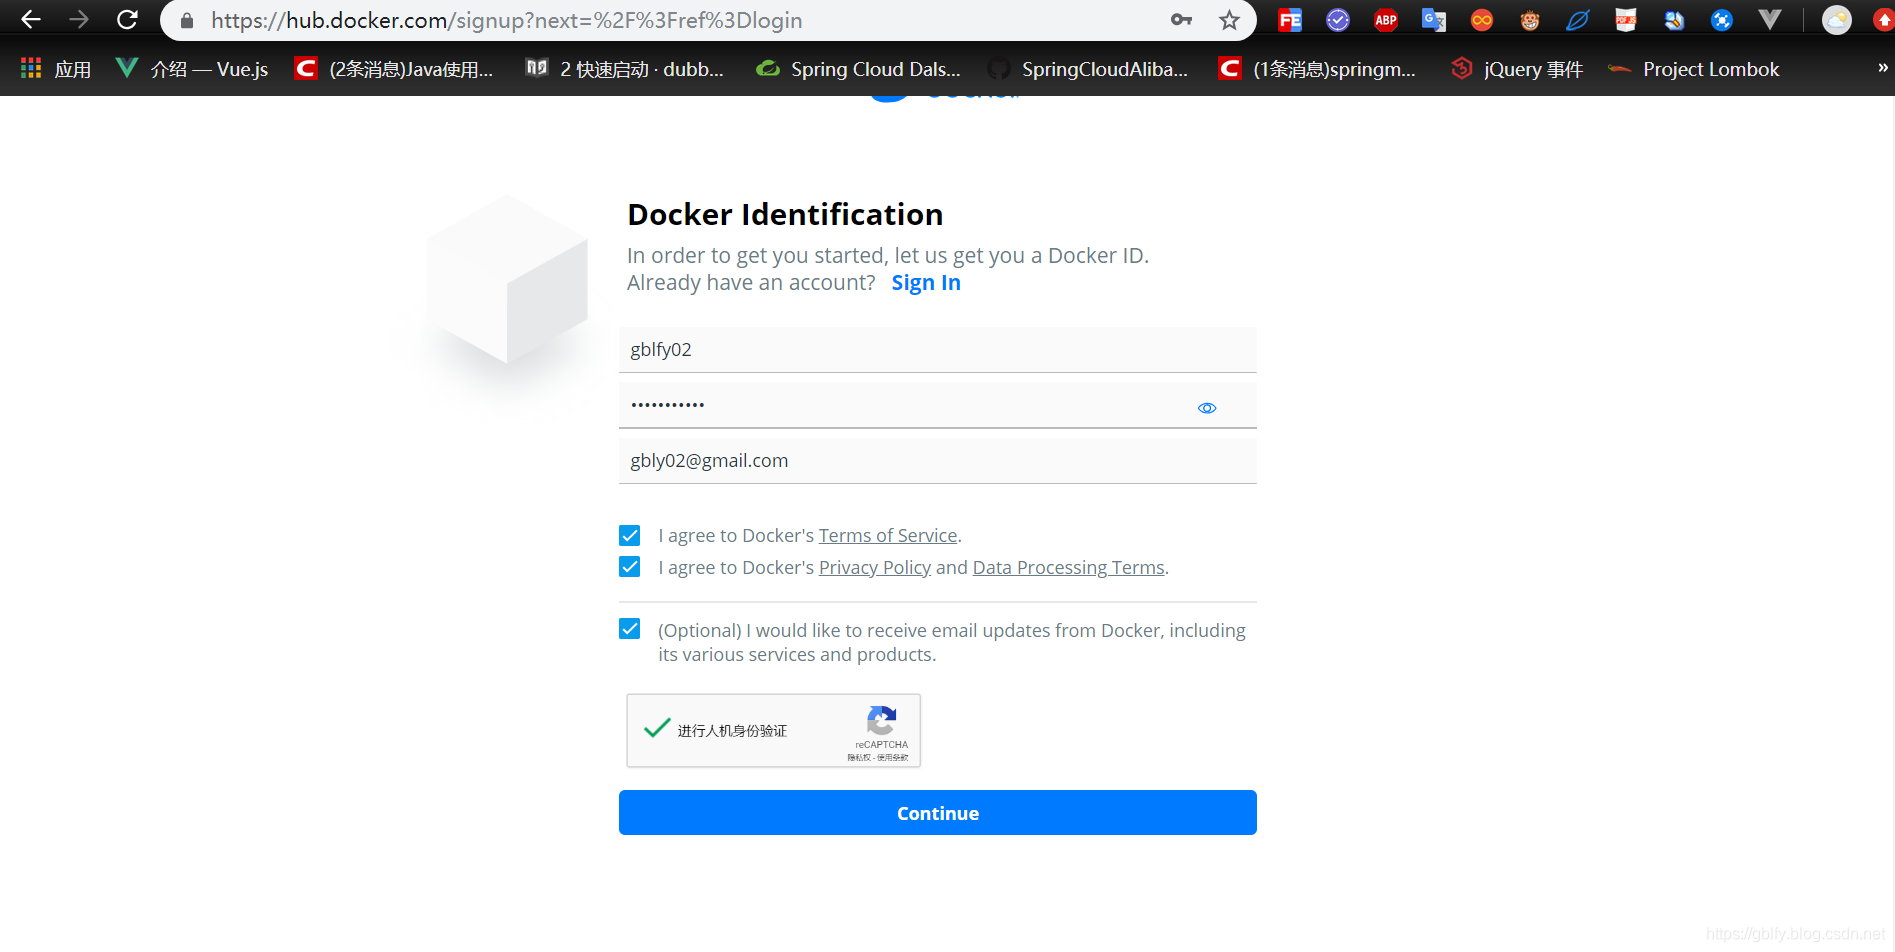Bookmark this page with the star
Viewport: 1895px width, 952px height.
[x=1230, y=20]
